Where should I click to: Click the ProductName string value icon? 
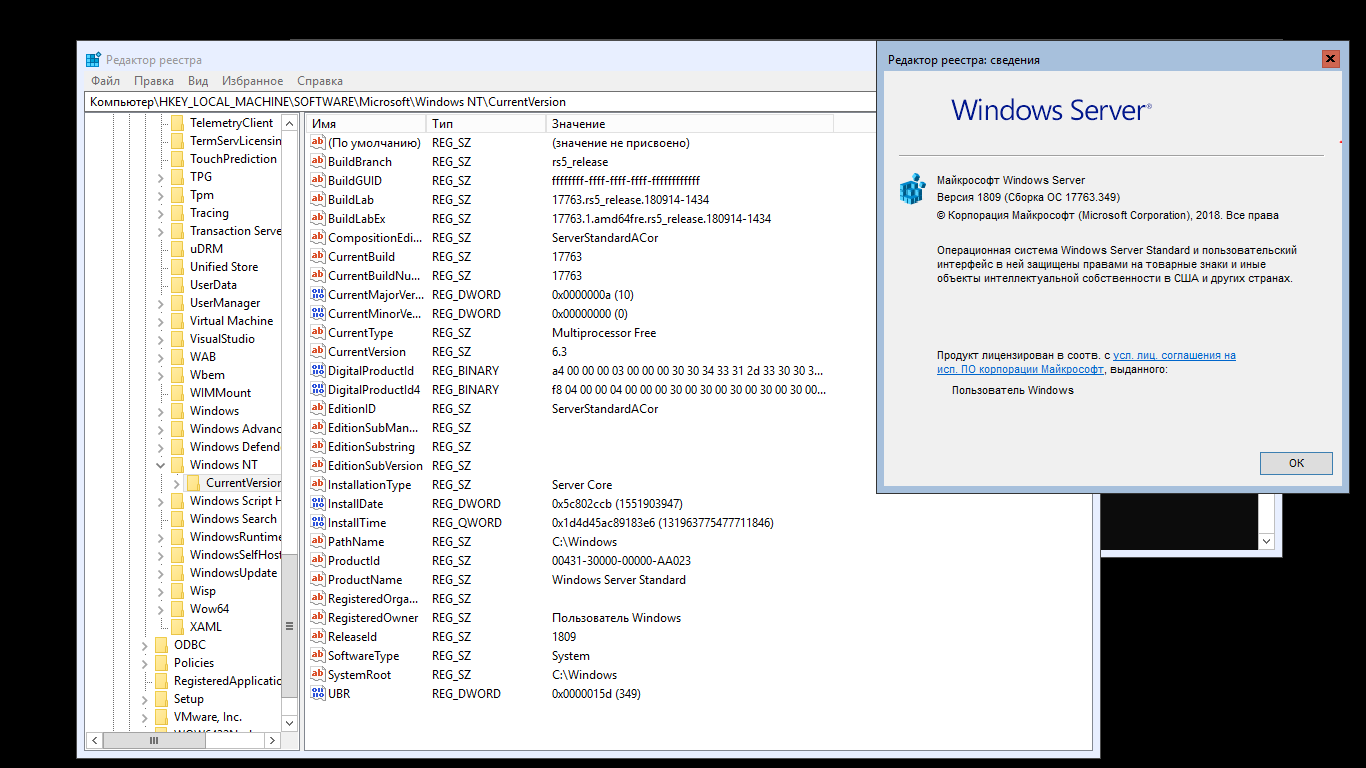(x=318, y=580)
